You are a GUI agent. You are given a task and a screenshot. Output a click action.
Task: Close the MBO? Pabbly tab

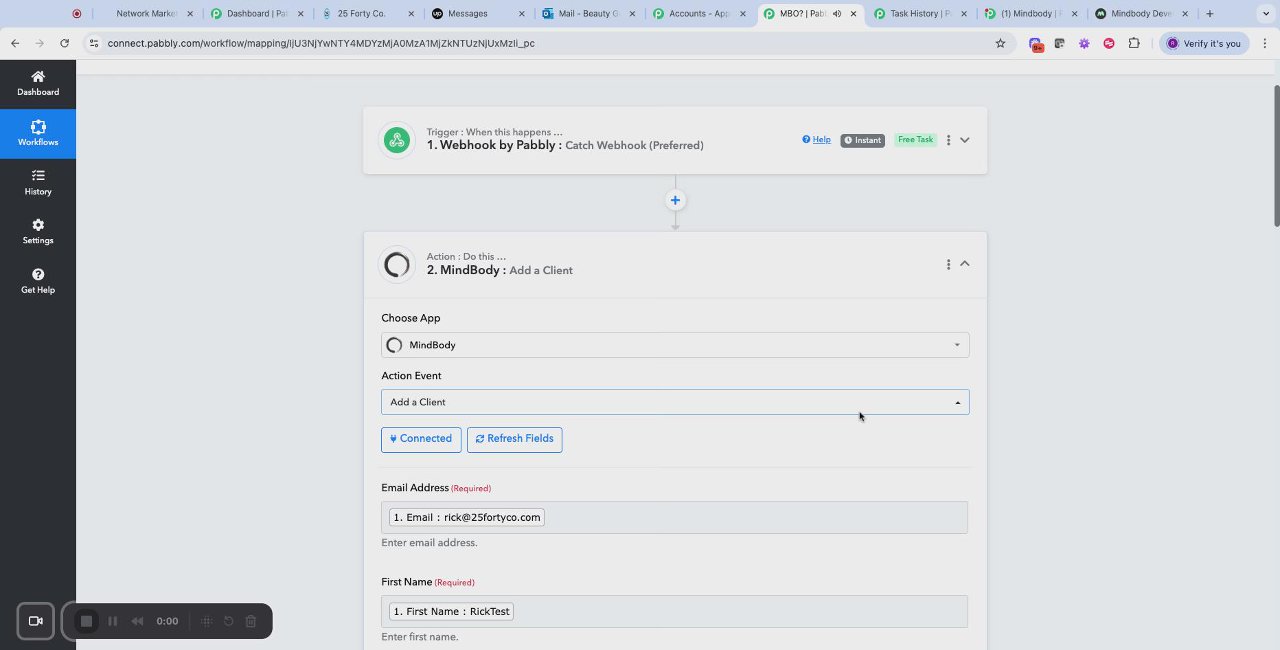click(853, 14)
